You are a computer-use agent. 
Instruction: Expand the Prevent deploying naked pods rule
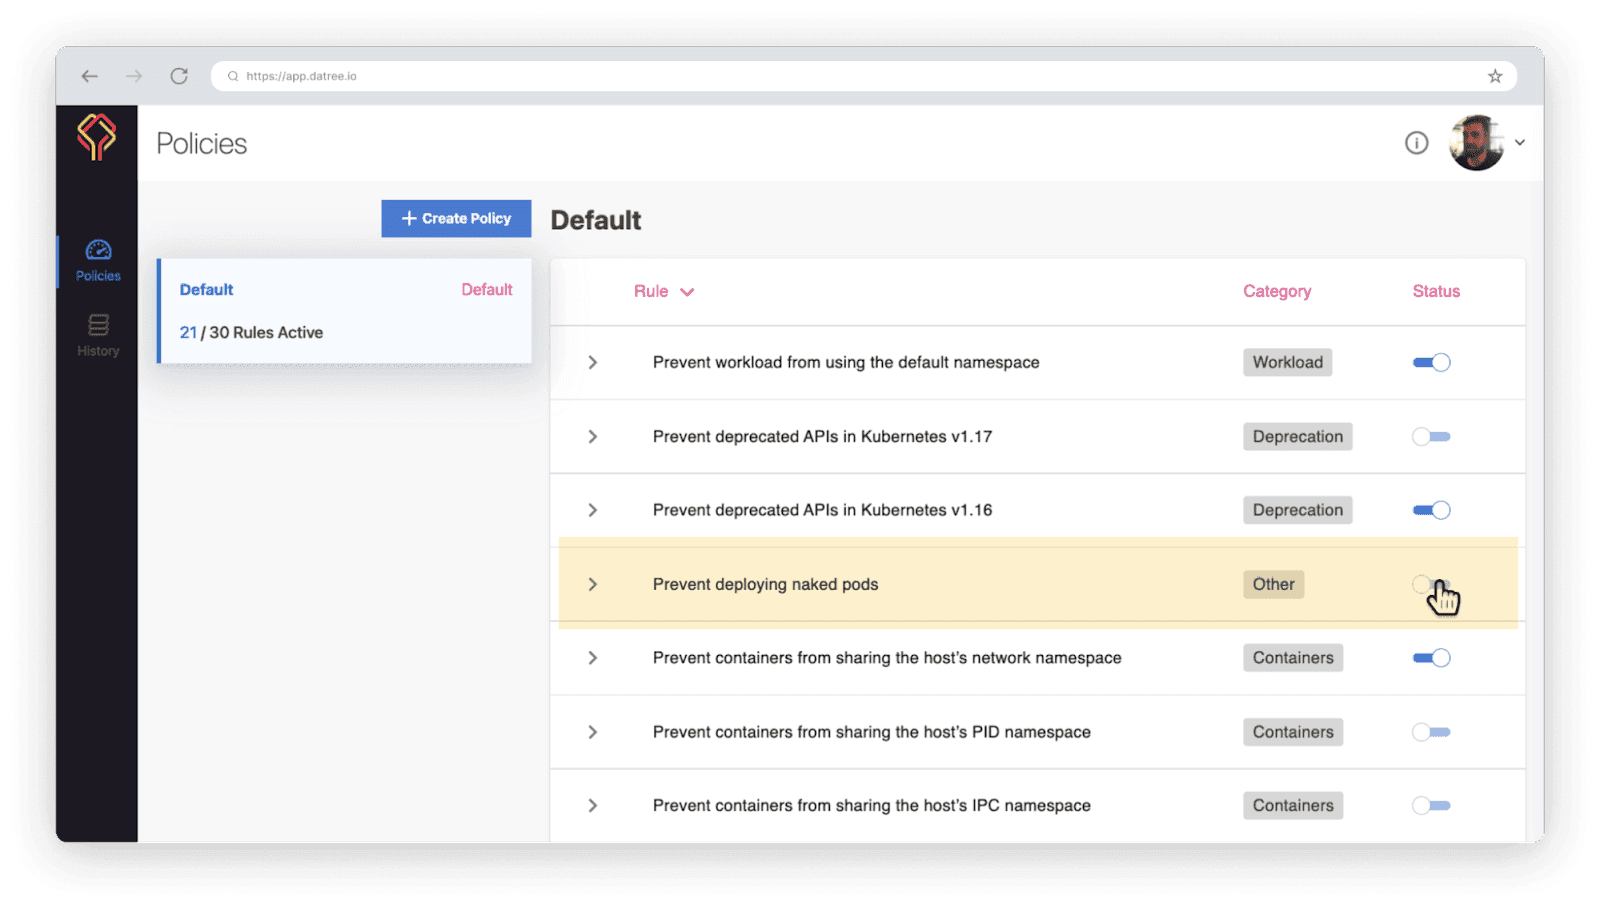[x=593, y=584]
